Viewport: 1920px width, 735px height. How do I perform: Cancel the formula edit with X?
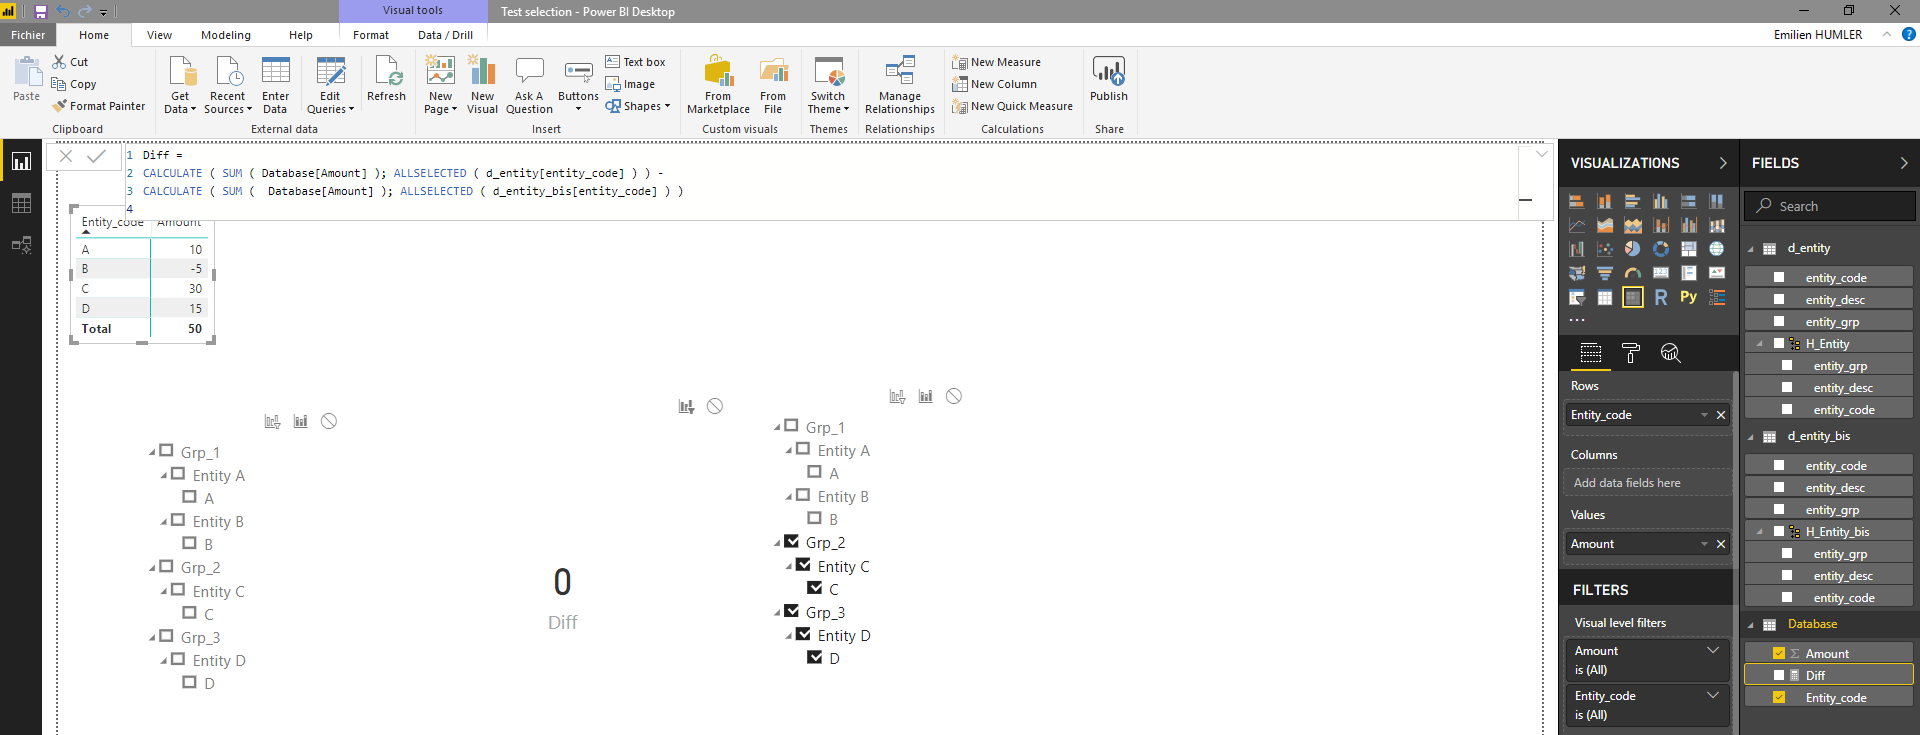click(65, 156)
